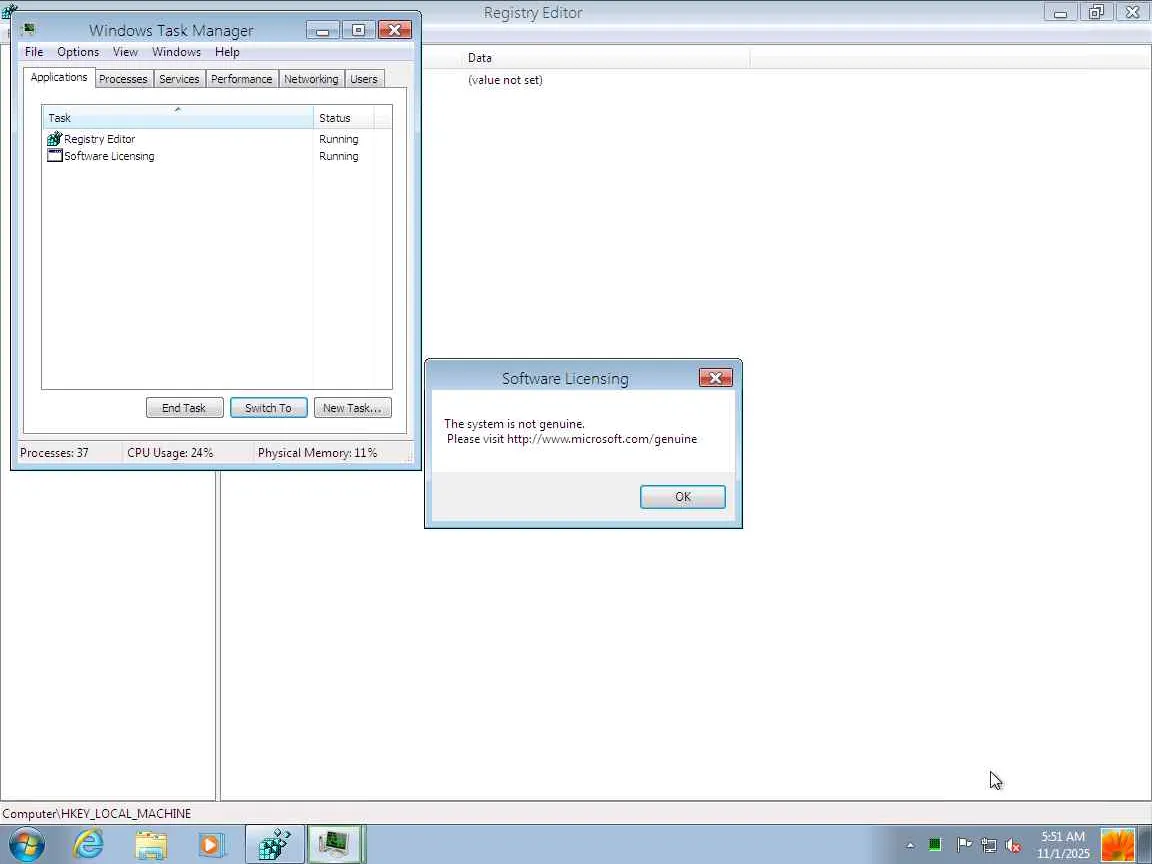Sort by Task column header
The width and height of the screenshot is (1152, 864).
[177, 118]
